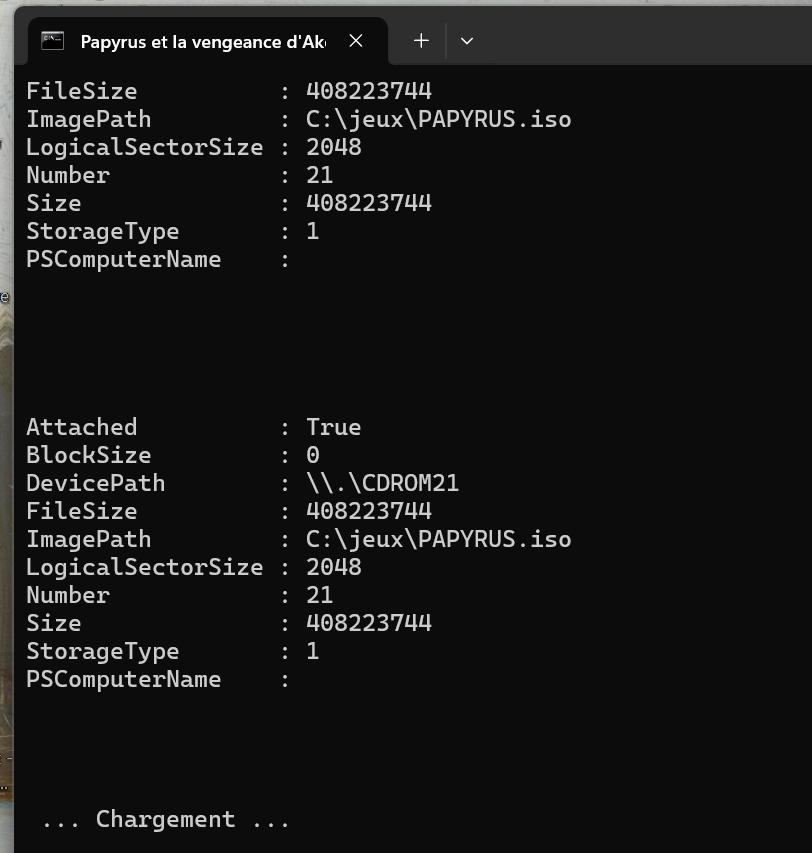This screenshot has height=853, width=812.
Task: Click the DevicePath property label
Action: click(x=96, y=483)
